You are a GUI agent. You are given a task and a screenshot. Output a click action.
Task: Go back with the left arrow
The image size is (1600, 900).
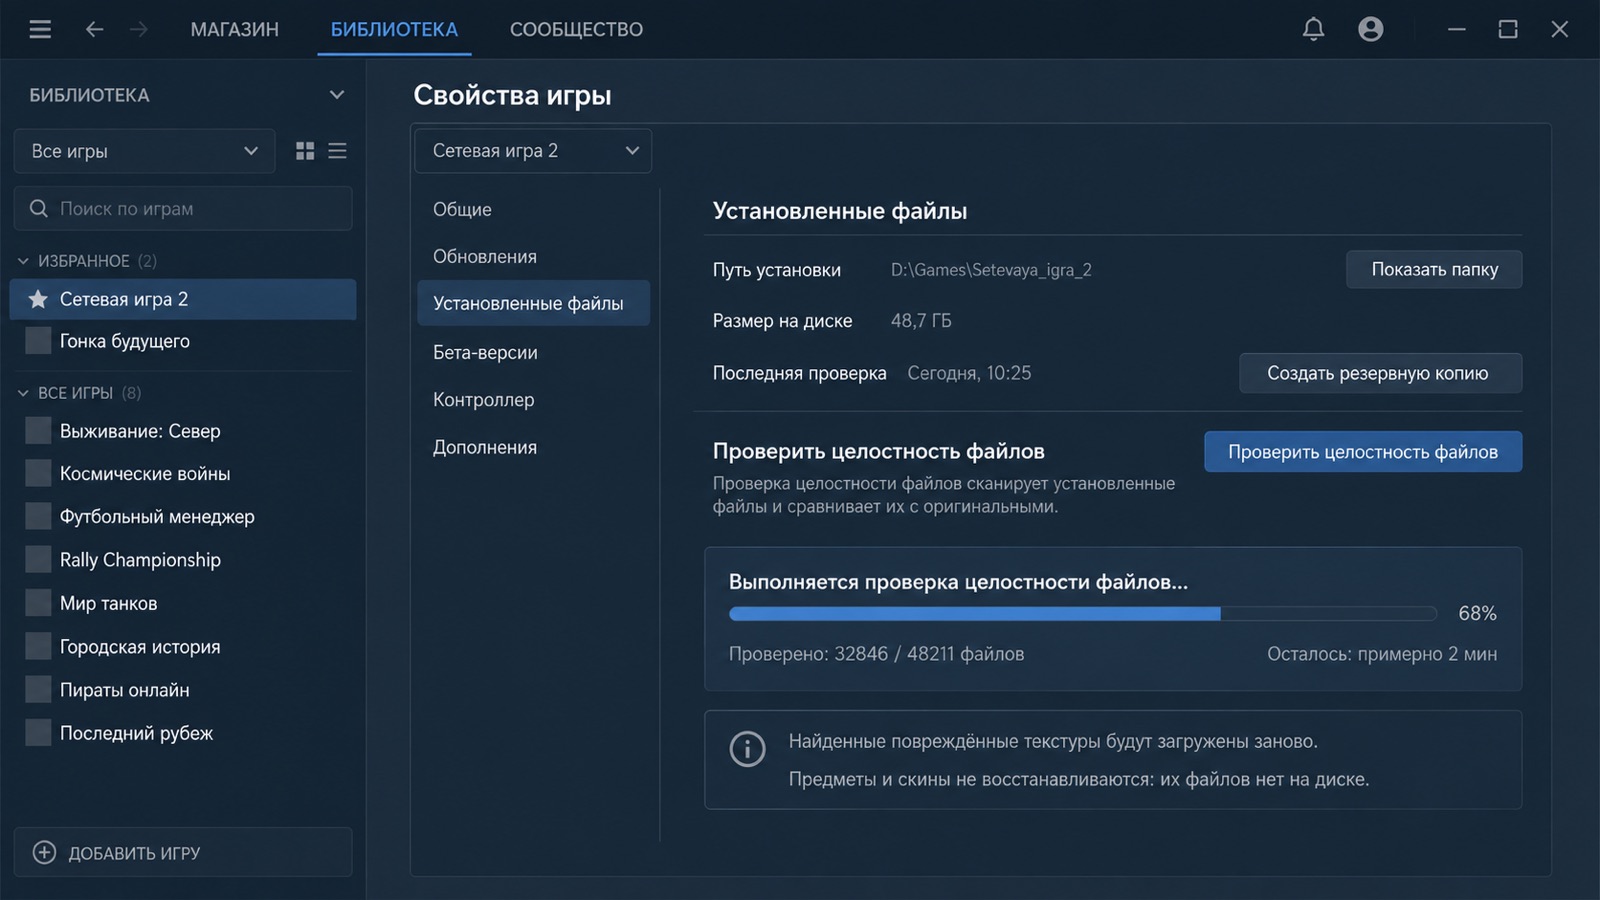94,29
